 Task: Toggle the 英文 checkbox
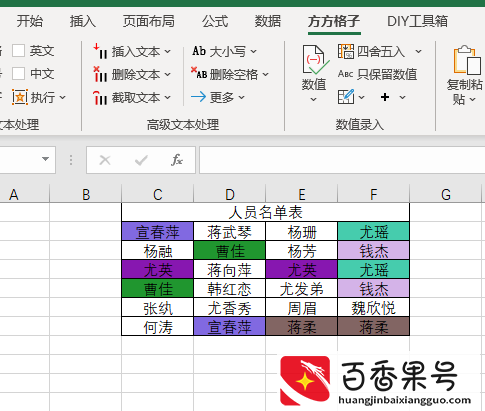click(18, 51)
